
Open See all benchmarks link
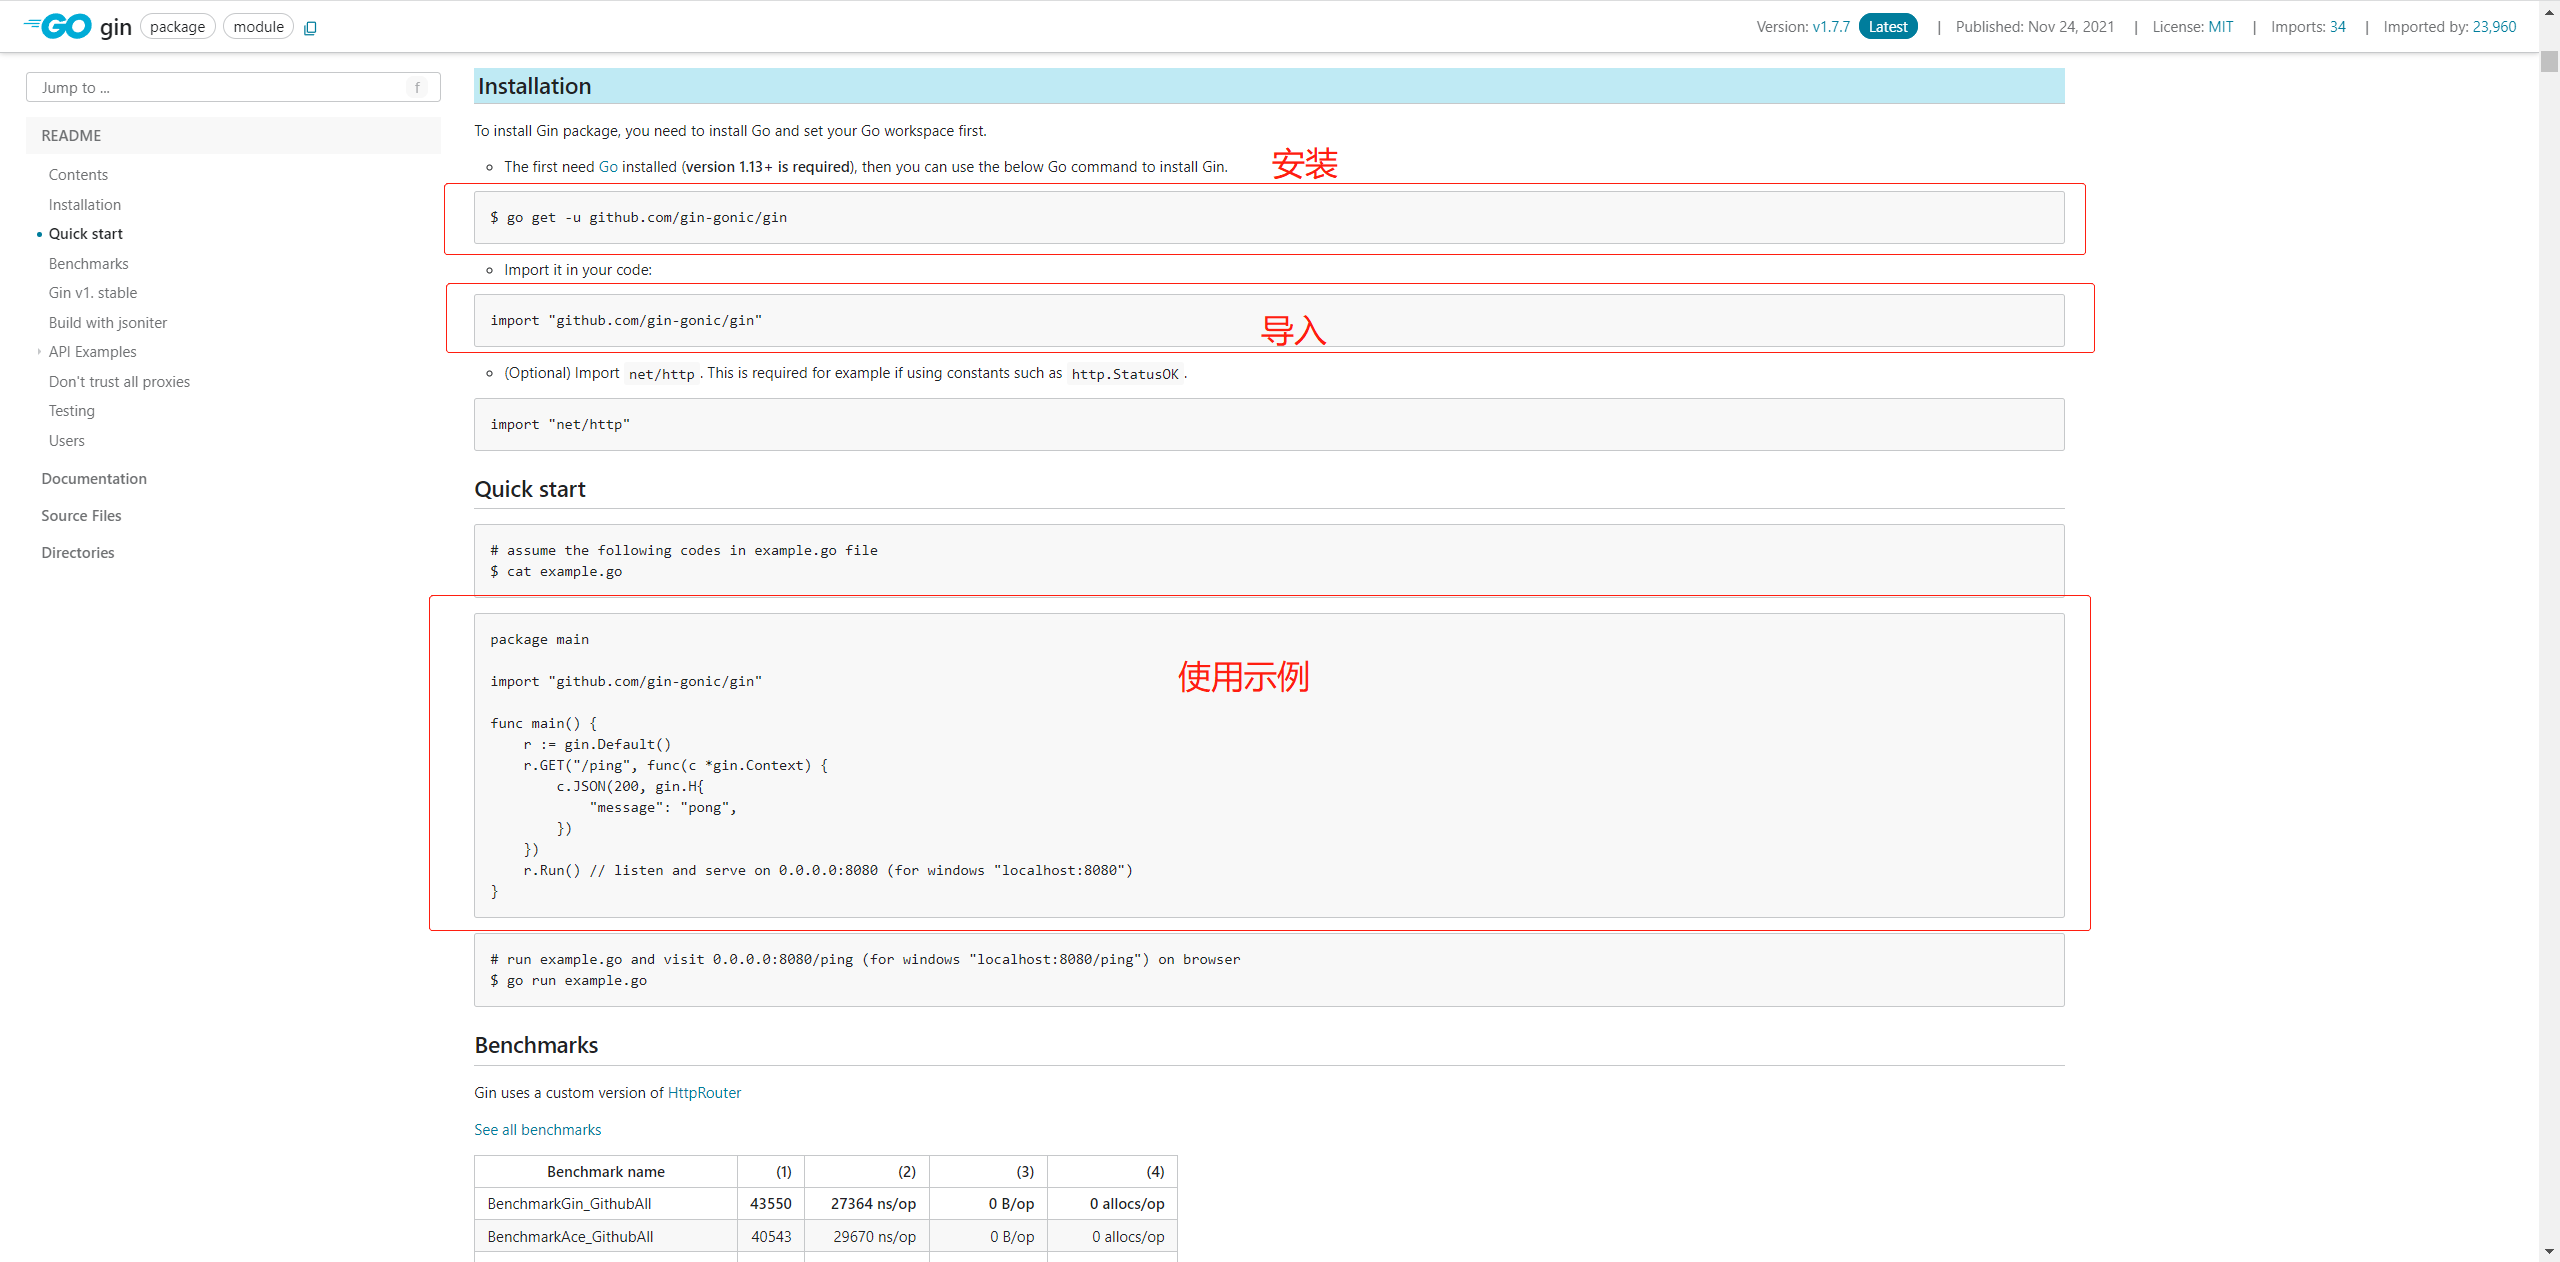point(537,1130)
